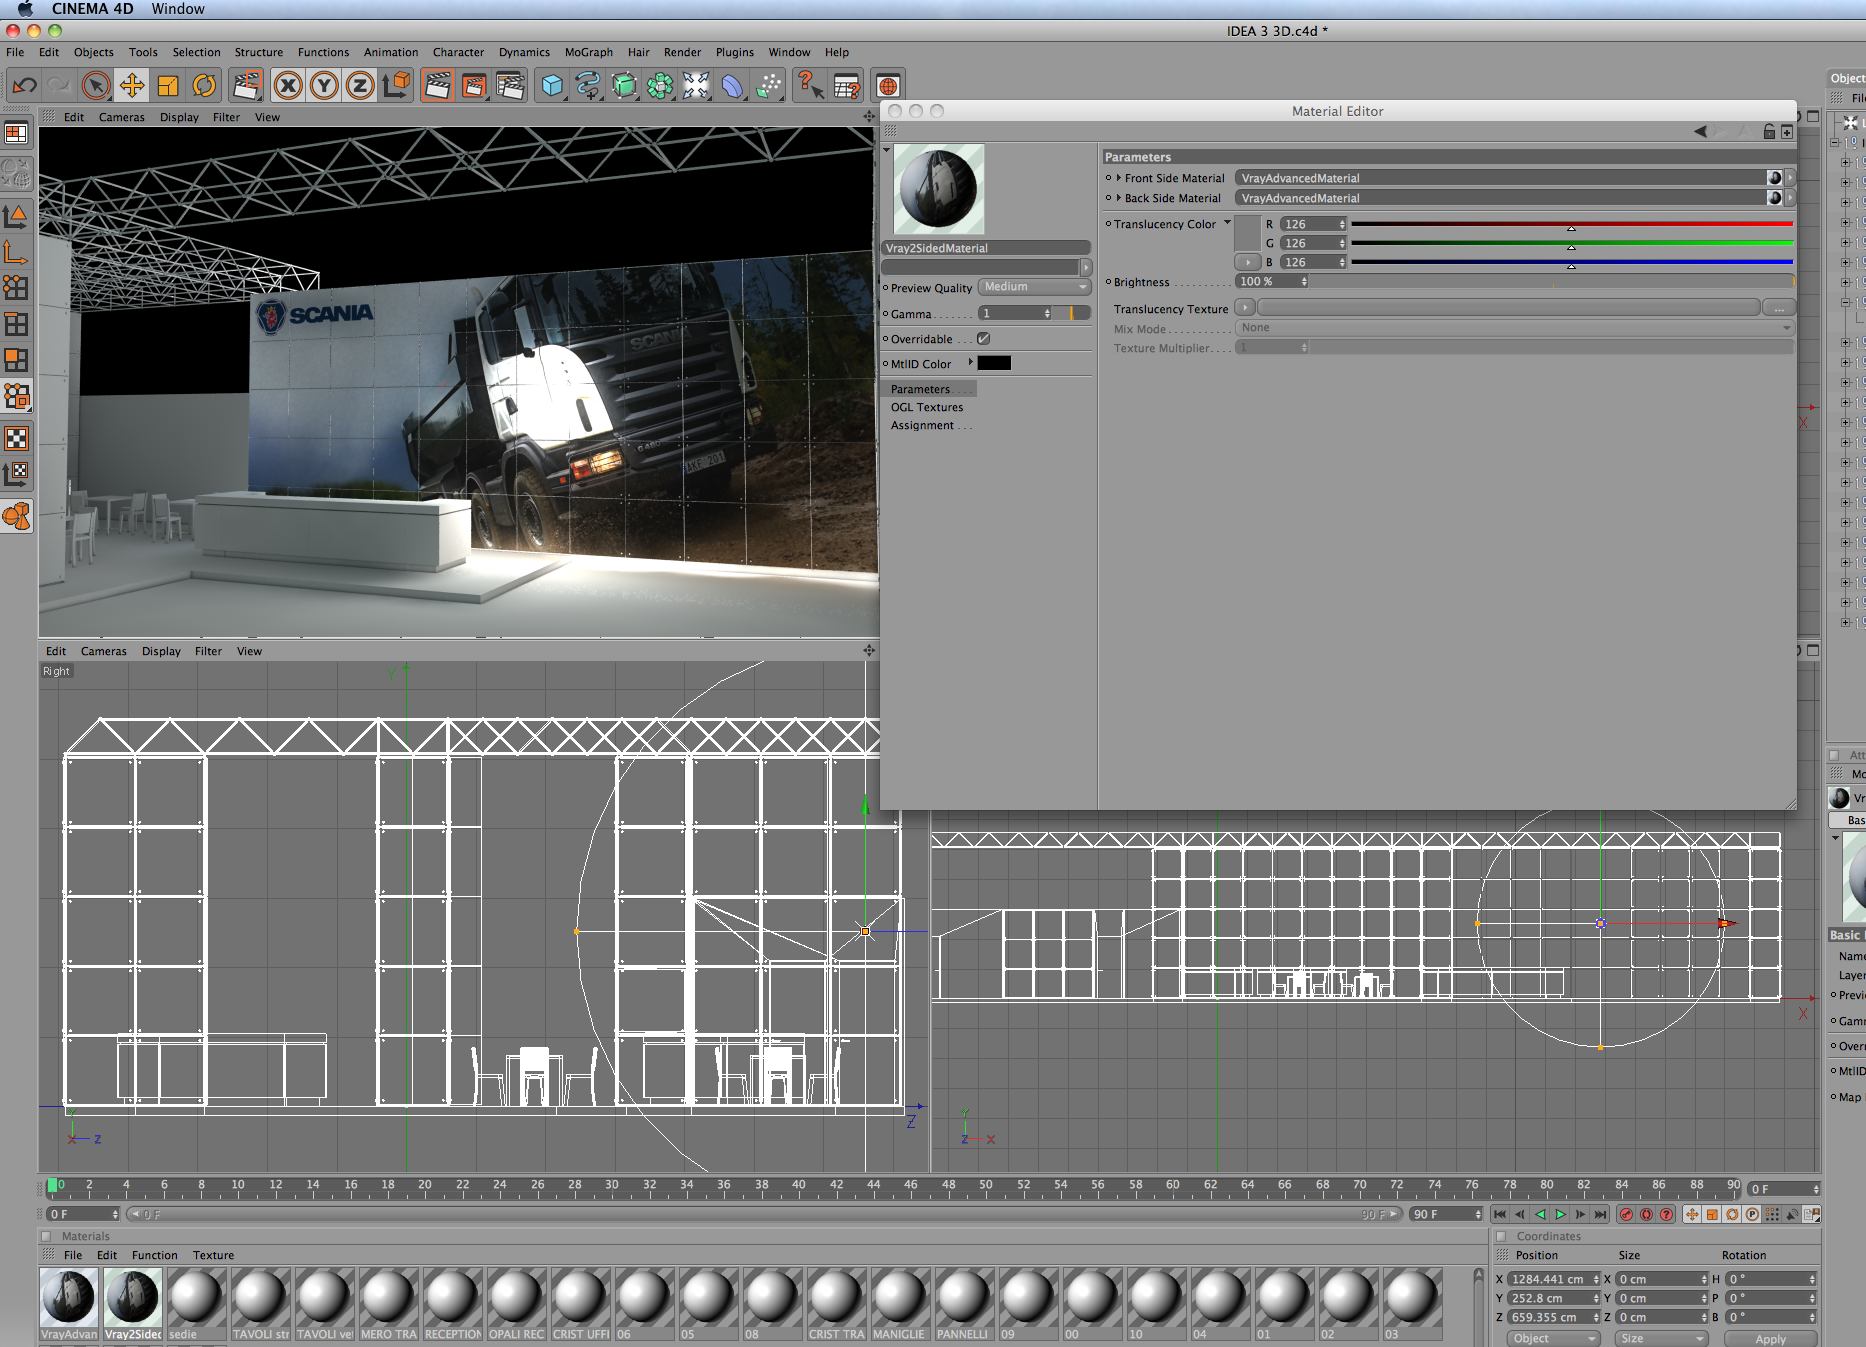Select the Live Selection cursor tool

[x=96, y=86]
